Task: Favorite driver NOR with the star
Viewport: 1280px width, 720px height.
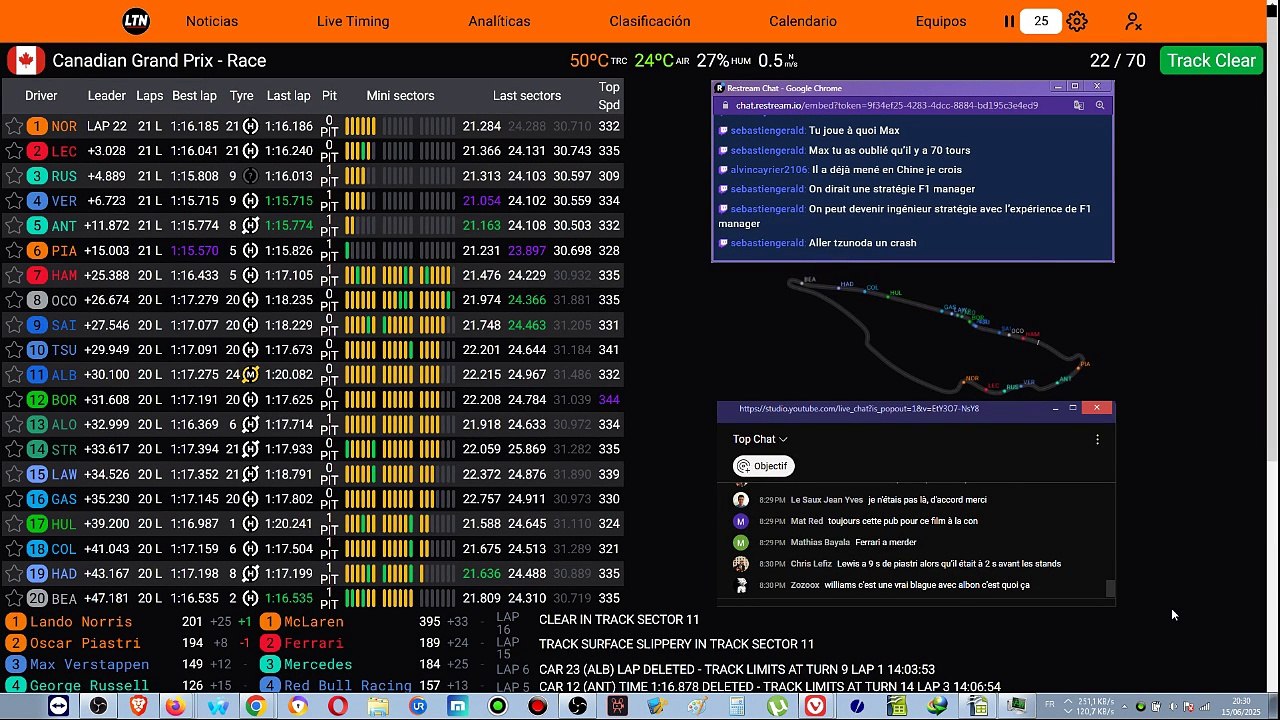Action: tap(14, 126)
